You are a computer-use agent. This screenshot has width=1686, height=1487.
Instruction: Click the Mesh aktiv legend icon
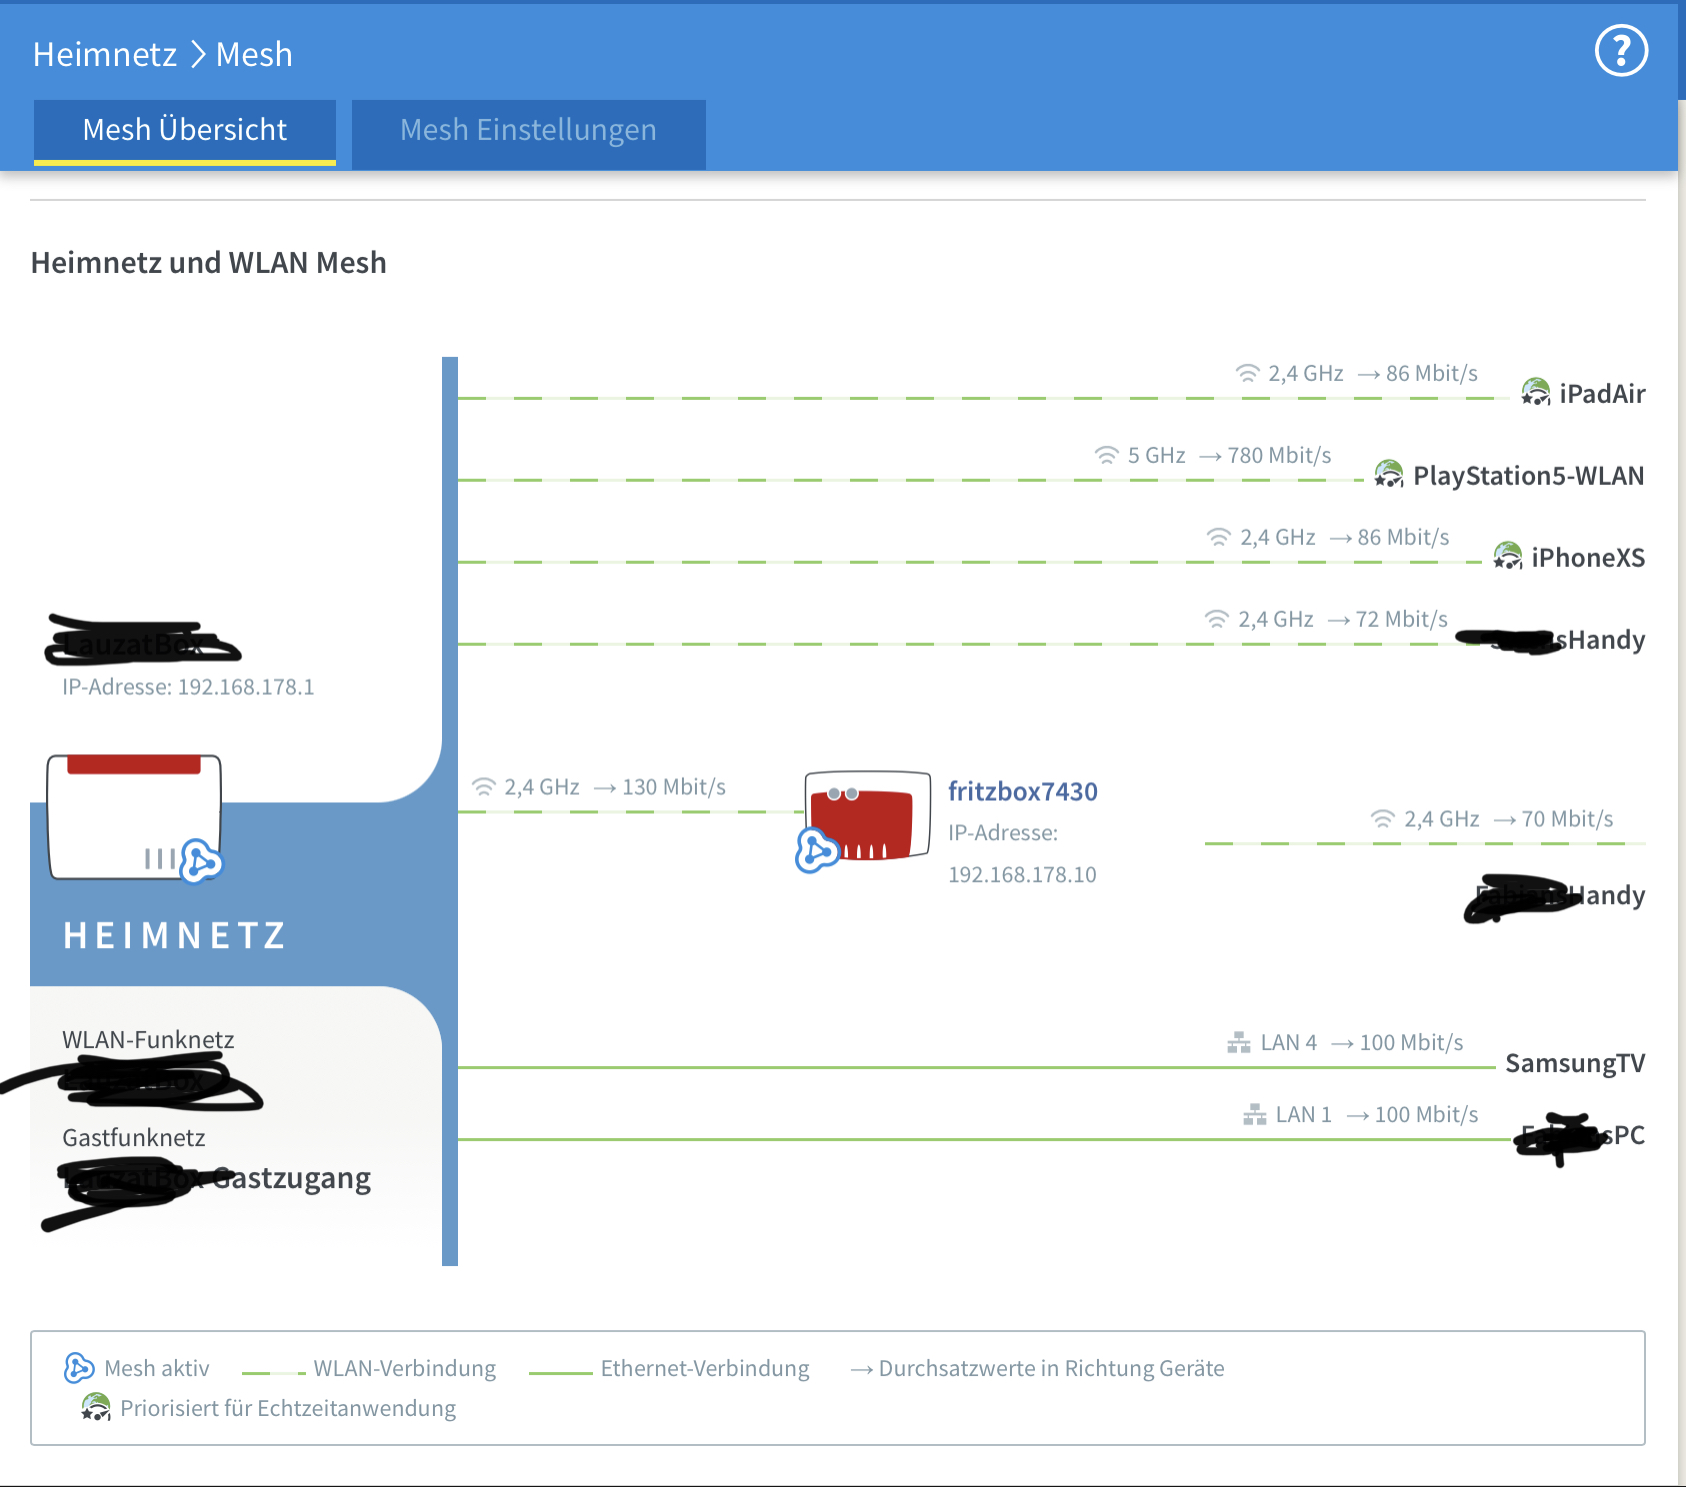tap(79, 1367)
